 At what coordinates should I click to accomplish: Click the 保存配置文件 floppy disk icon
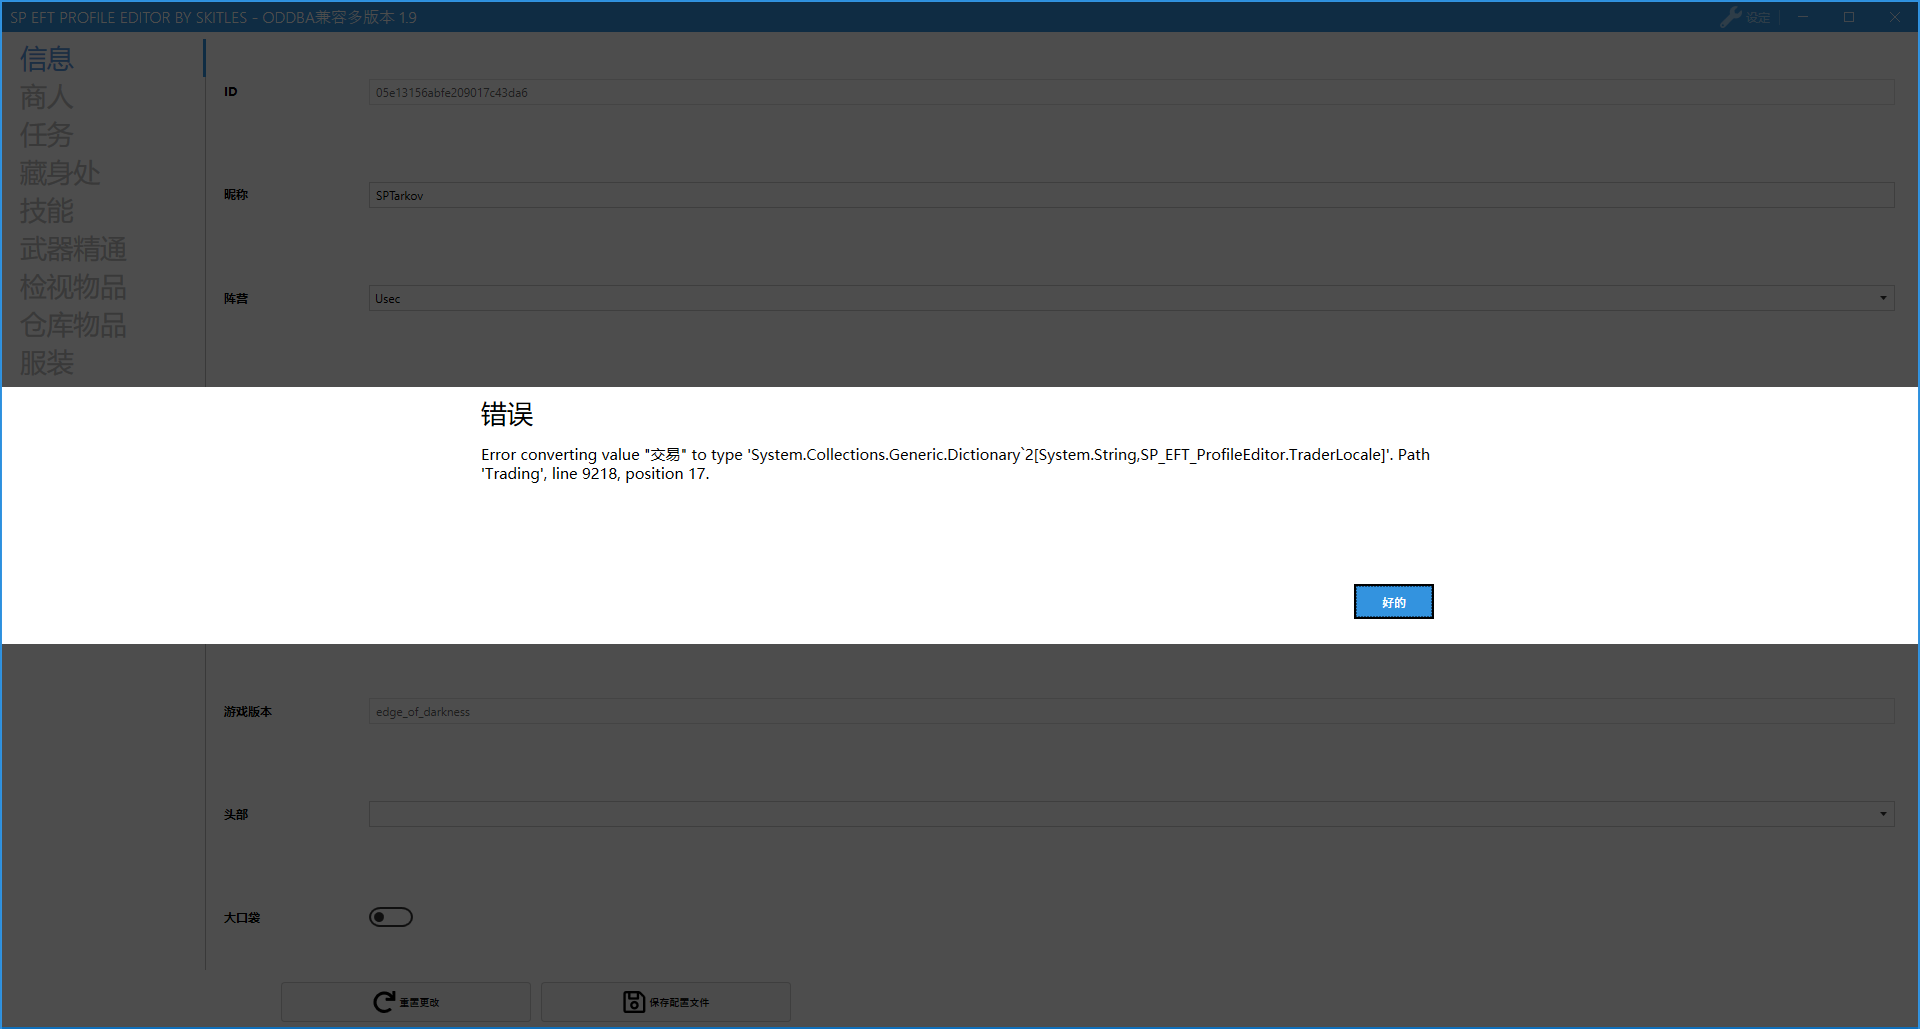[x=634, y=1002]
